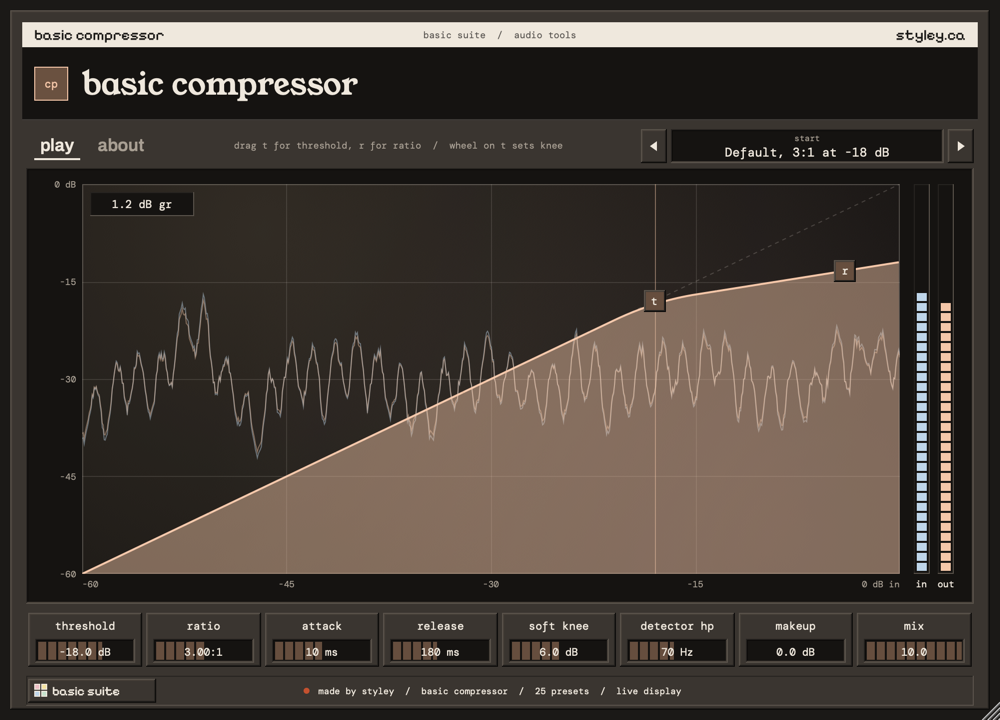Open the basic suite button
The width and height of the screenshot is (1000, 720).
[91, 691]
